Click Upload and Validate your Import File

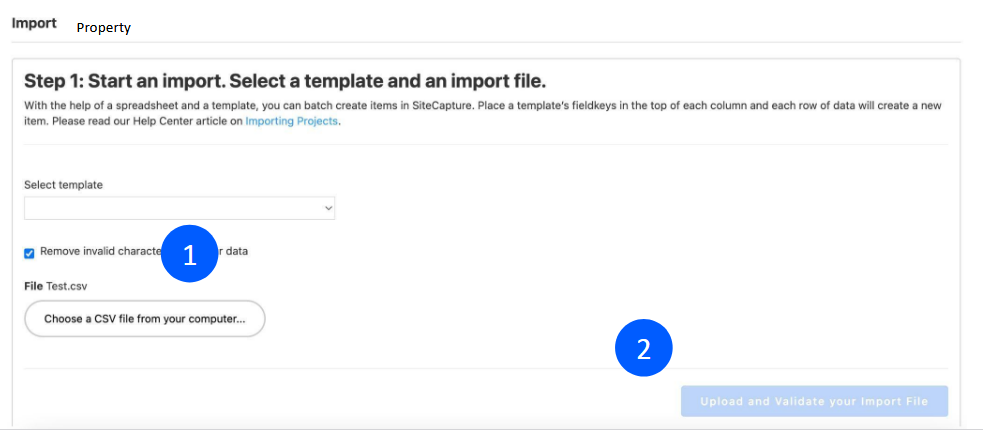point(814,401)
